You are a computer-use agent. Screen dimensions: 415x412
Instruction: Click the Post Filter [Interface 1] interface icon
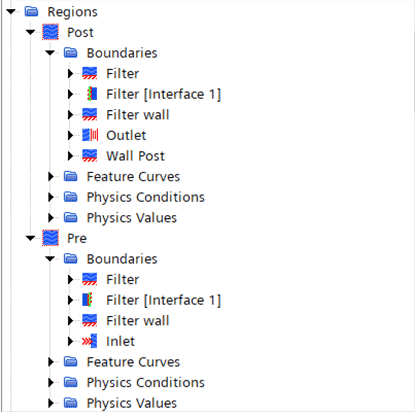(92, 94)
